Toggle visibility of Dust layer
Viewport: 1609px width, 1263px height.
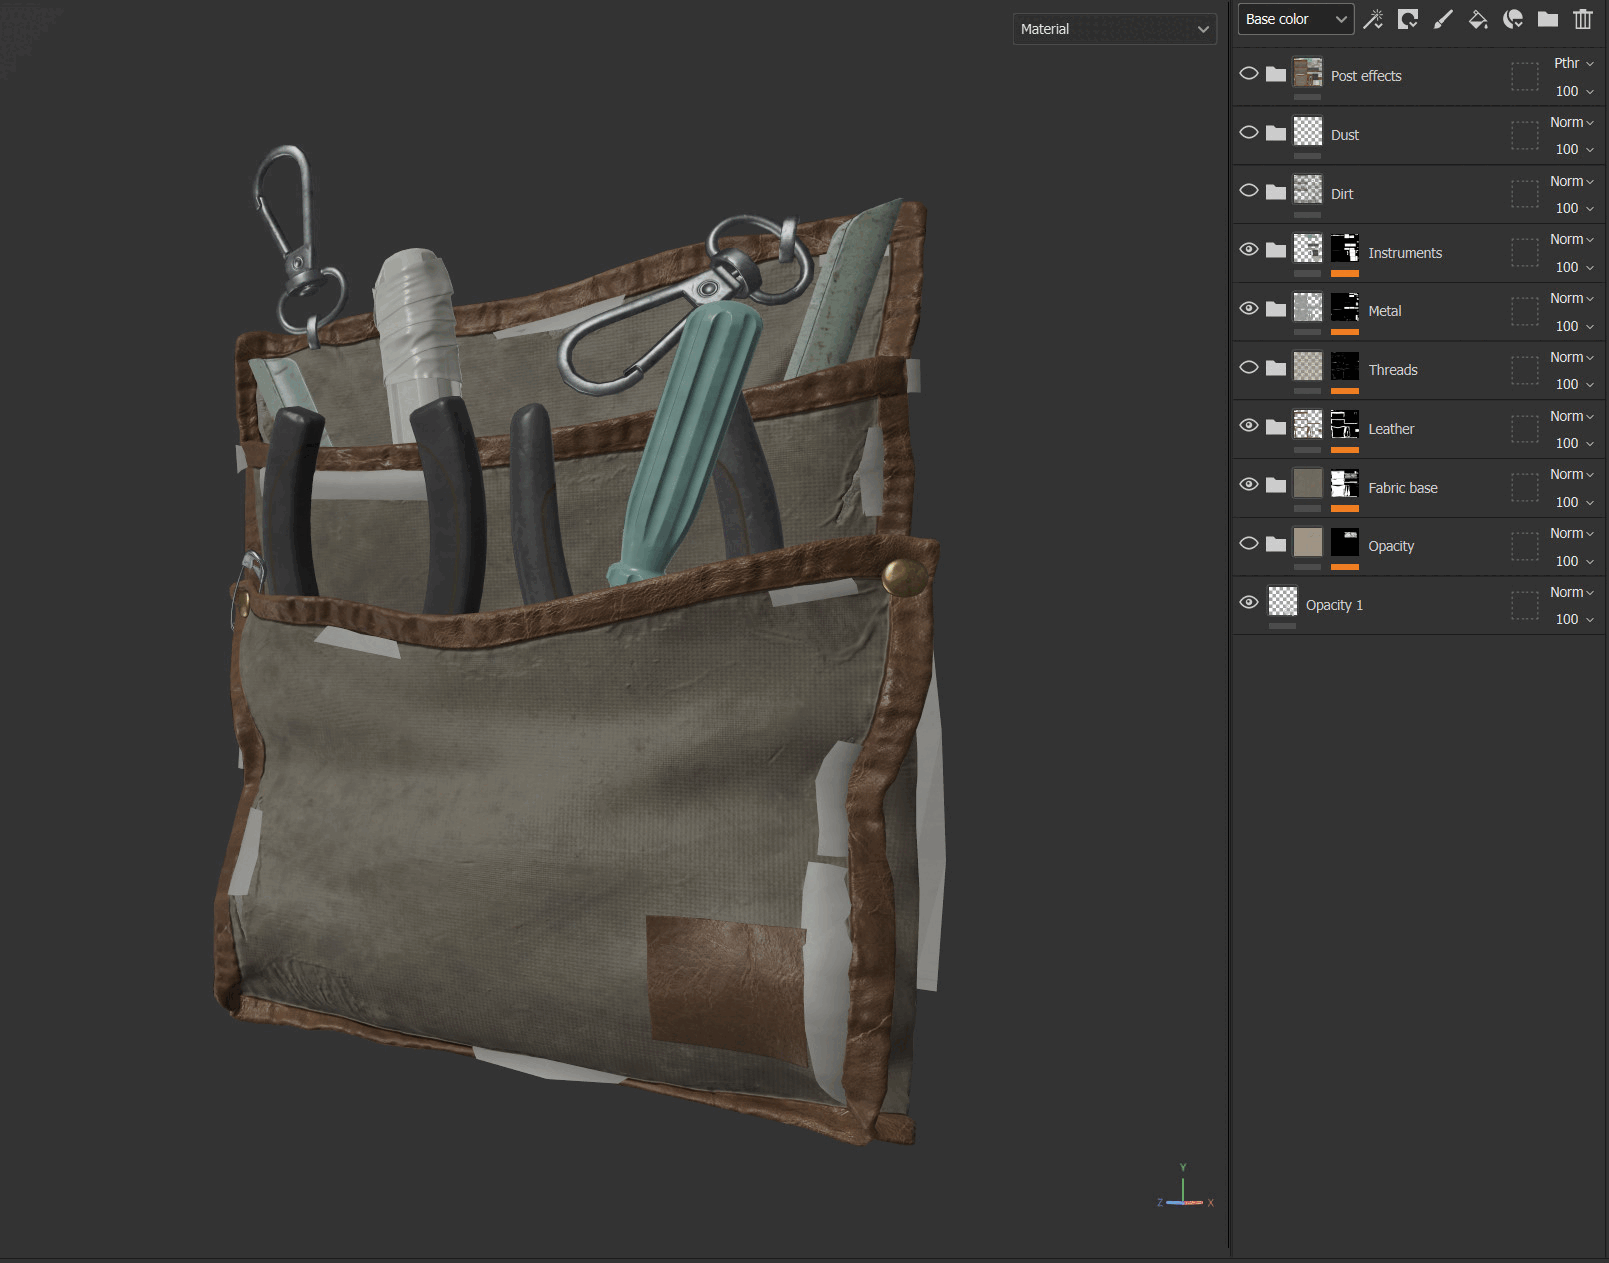pyautogui.click(x=1249, y=133)
